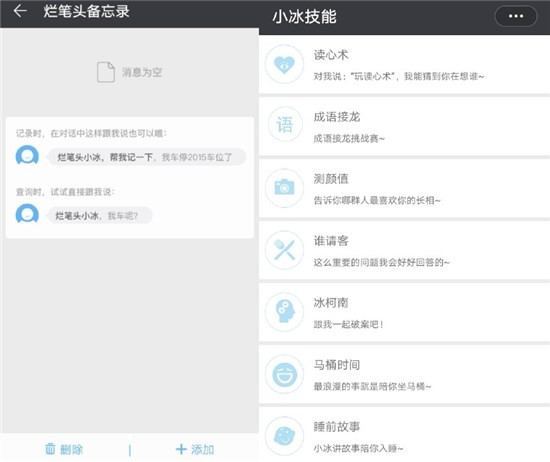Click the 小冰技能 header title
The width and height of the screenshot is (550, 462).
click(304, 16)
